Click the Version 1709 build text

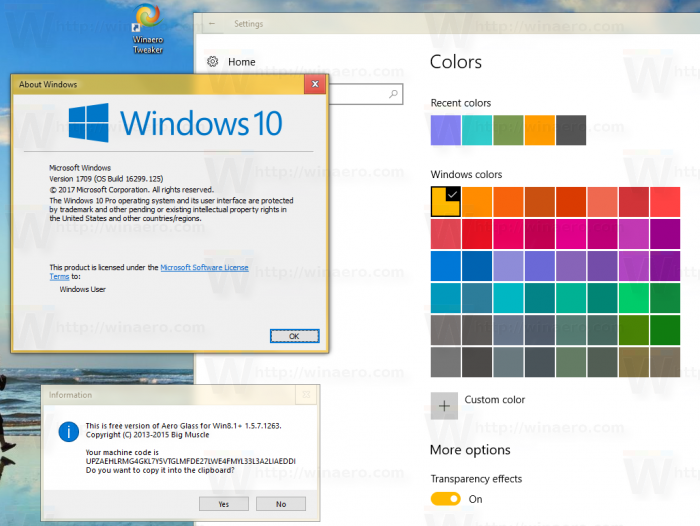point(106,179)
